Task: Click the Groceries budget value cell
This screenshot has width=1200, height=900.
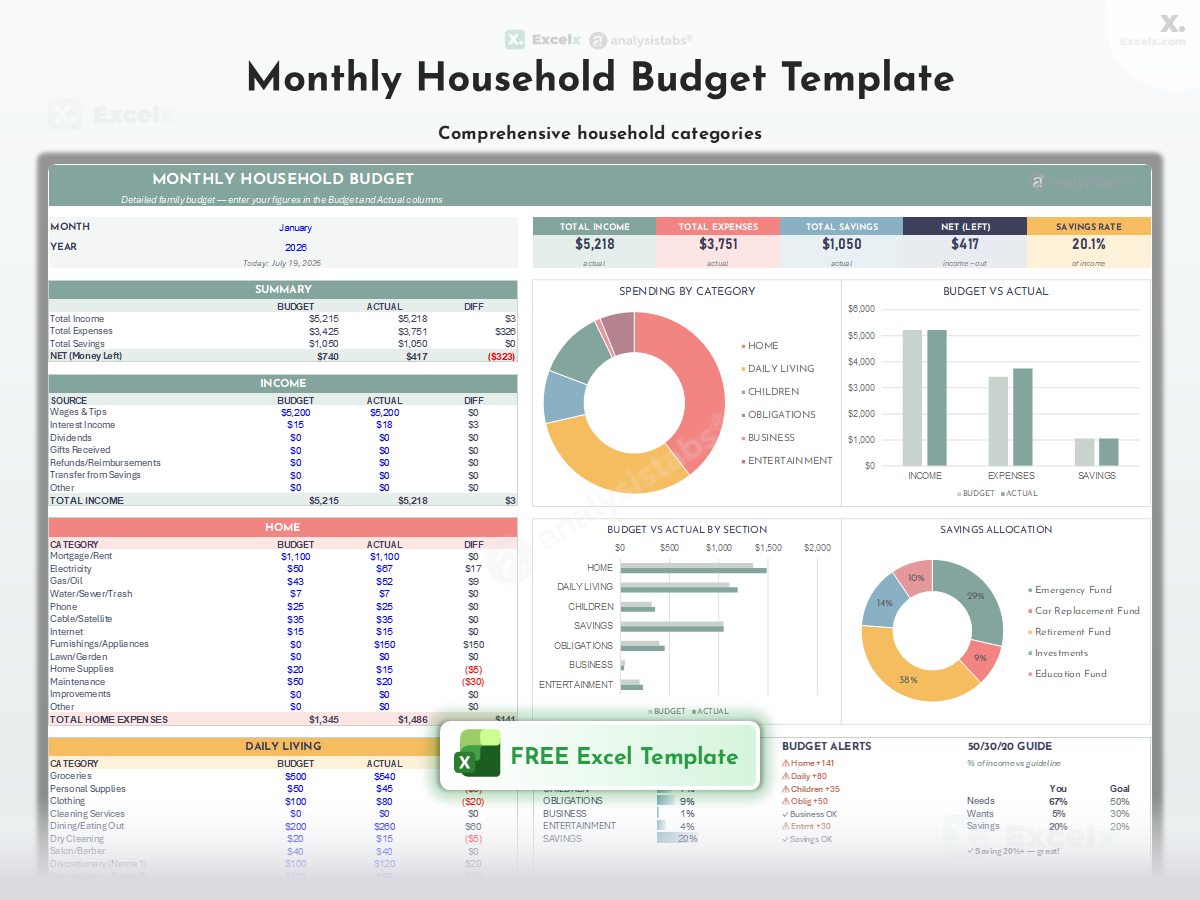Action: (x=296, y=776)
